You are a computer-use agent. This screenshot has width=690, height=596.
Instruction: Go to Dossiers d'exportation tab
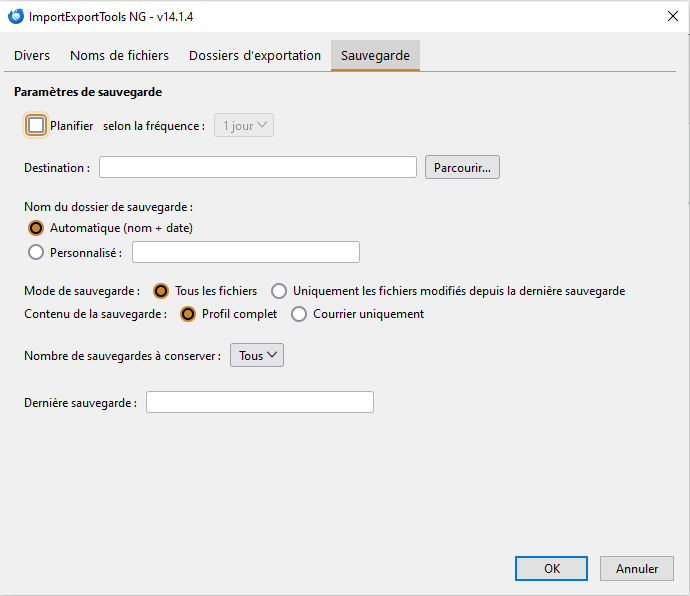(x=255, y=56)
